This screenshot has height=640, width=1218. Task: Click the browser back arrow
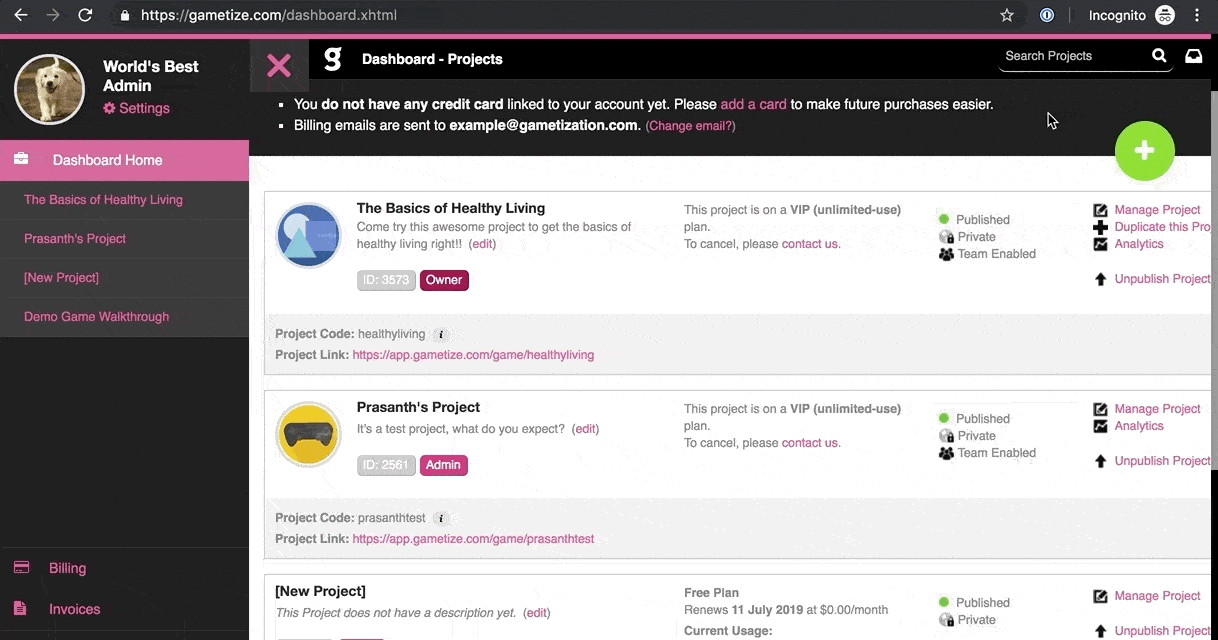pyautogui.click(x=20, y=15)
